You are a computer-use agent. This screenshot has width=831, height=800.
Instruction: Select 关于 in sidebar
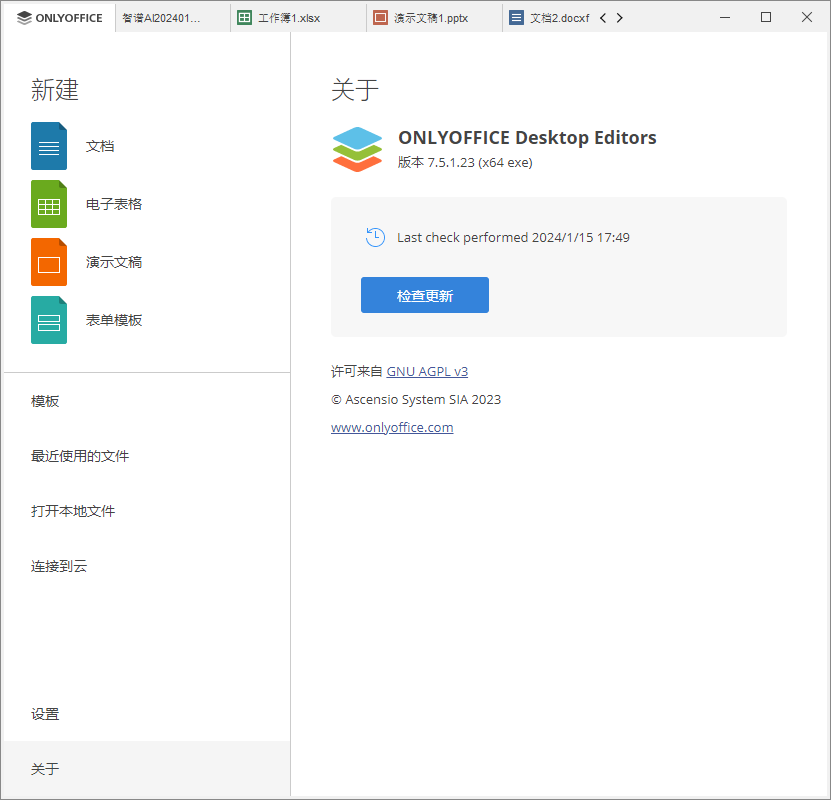pyautogui.click(x=147, y=769)
